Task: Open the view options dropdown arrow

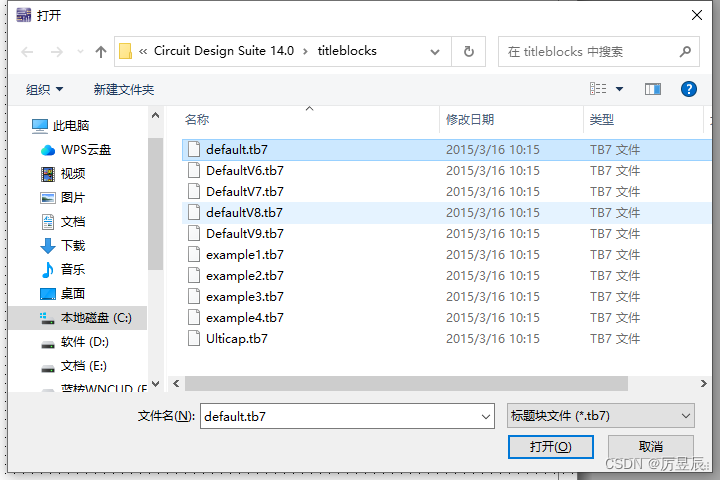Action: (x=620, y=90)
